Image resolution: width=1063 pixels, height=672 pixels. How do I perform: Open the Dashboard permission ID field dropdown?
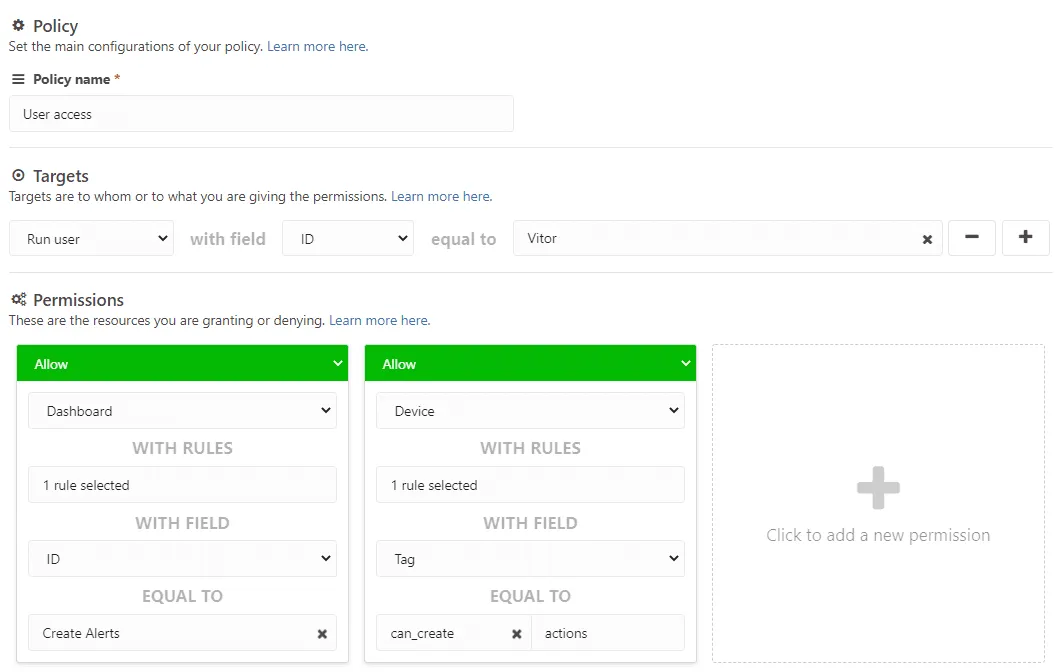point(182,559)
